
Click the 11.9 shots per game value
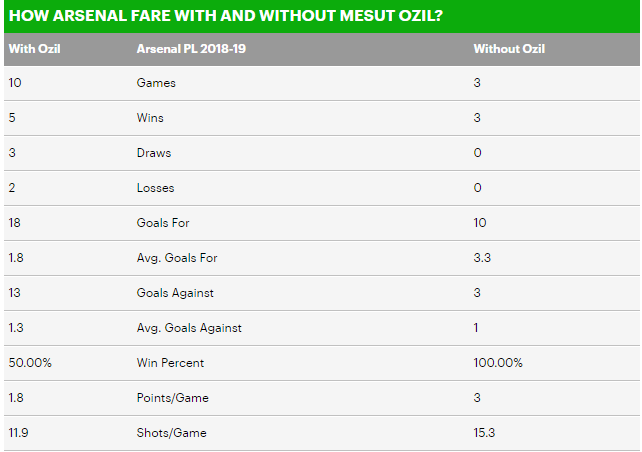pyautogui.click(x=19, y=433)
